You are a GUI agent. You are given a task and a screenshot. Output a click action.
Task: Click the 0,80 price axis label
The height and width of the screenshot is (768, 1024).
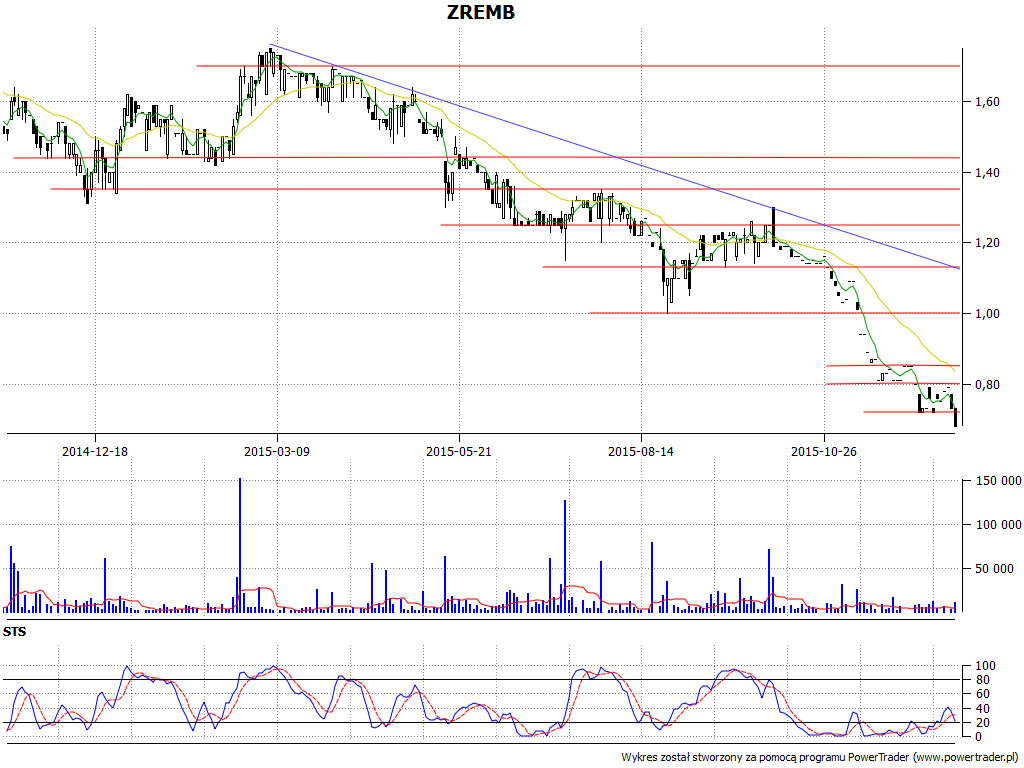pyautogui.click(x=987, y=385)
